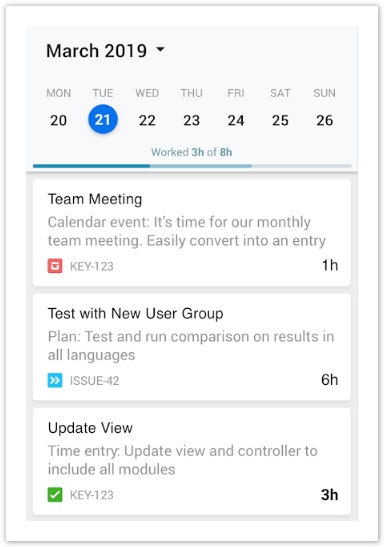Click the Worked 3h of 8h label
This screenshot has width=384, height=547.
coord(191,152)
